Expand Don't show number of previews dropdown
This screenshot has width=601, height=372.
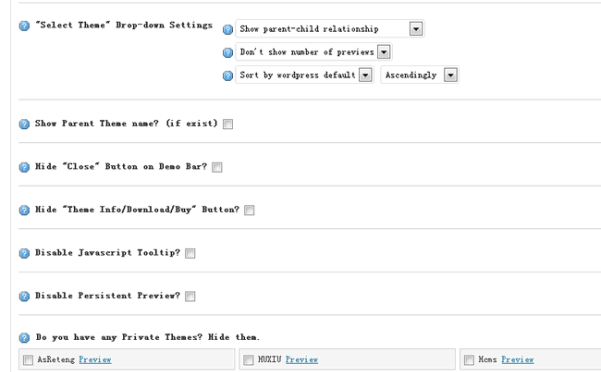click(314, 52)
